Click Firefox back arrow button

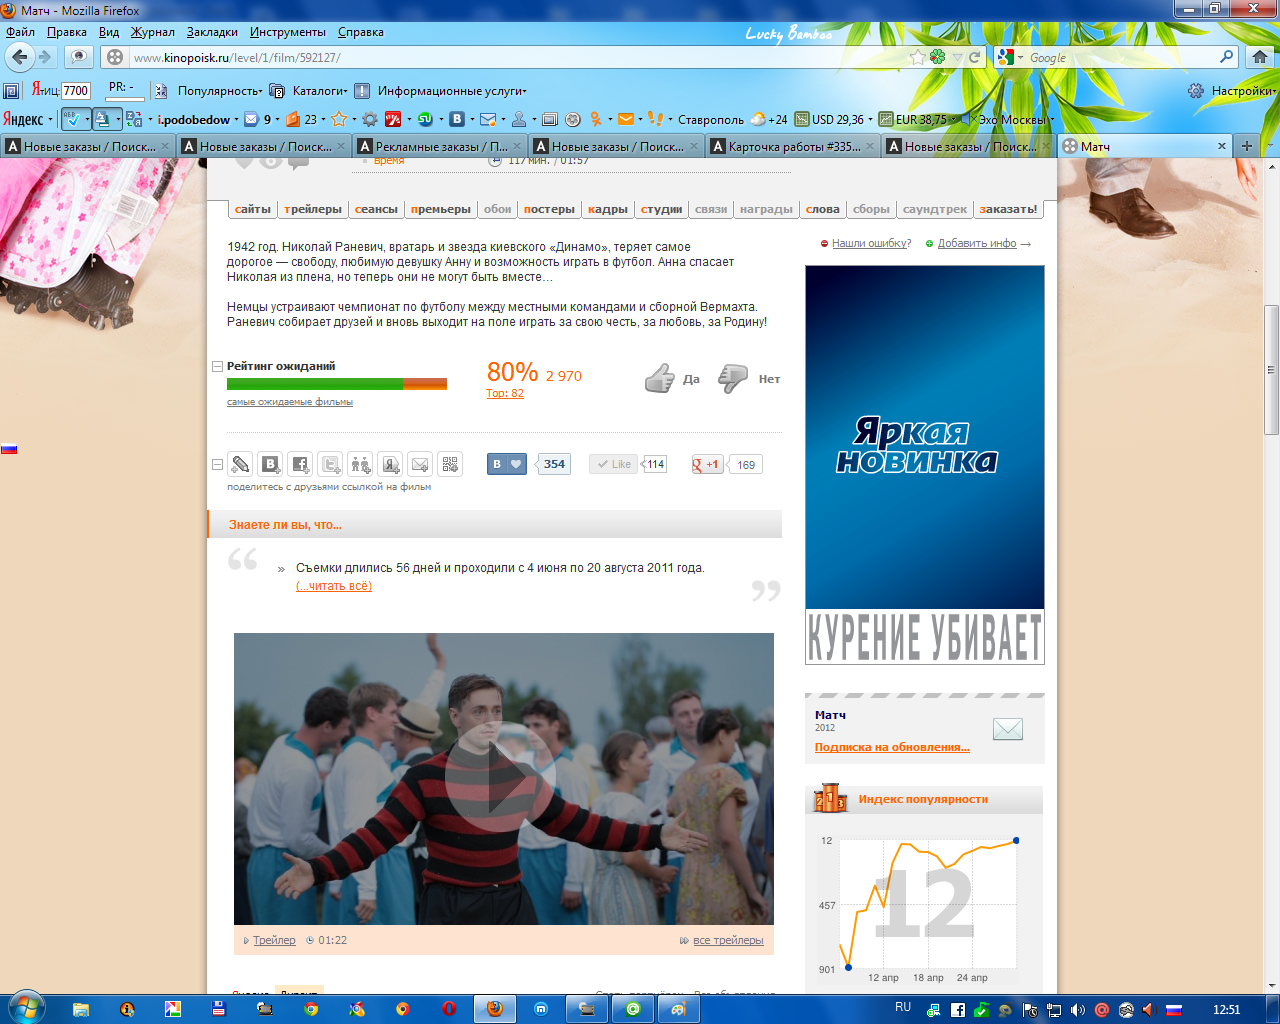pyautogui.click(x=20, y=57)
